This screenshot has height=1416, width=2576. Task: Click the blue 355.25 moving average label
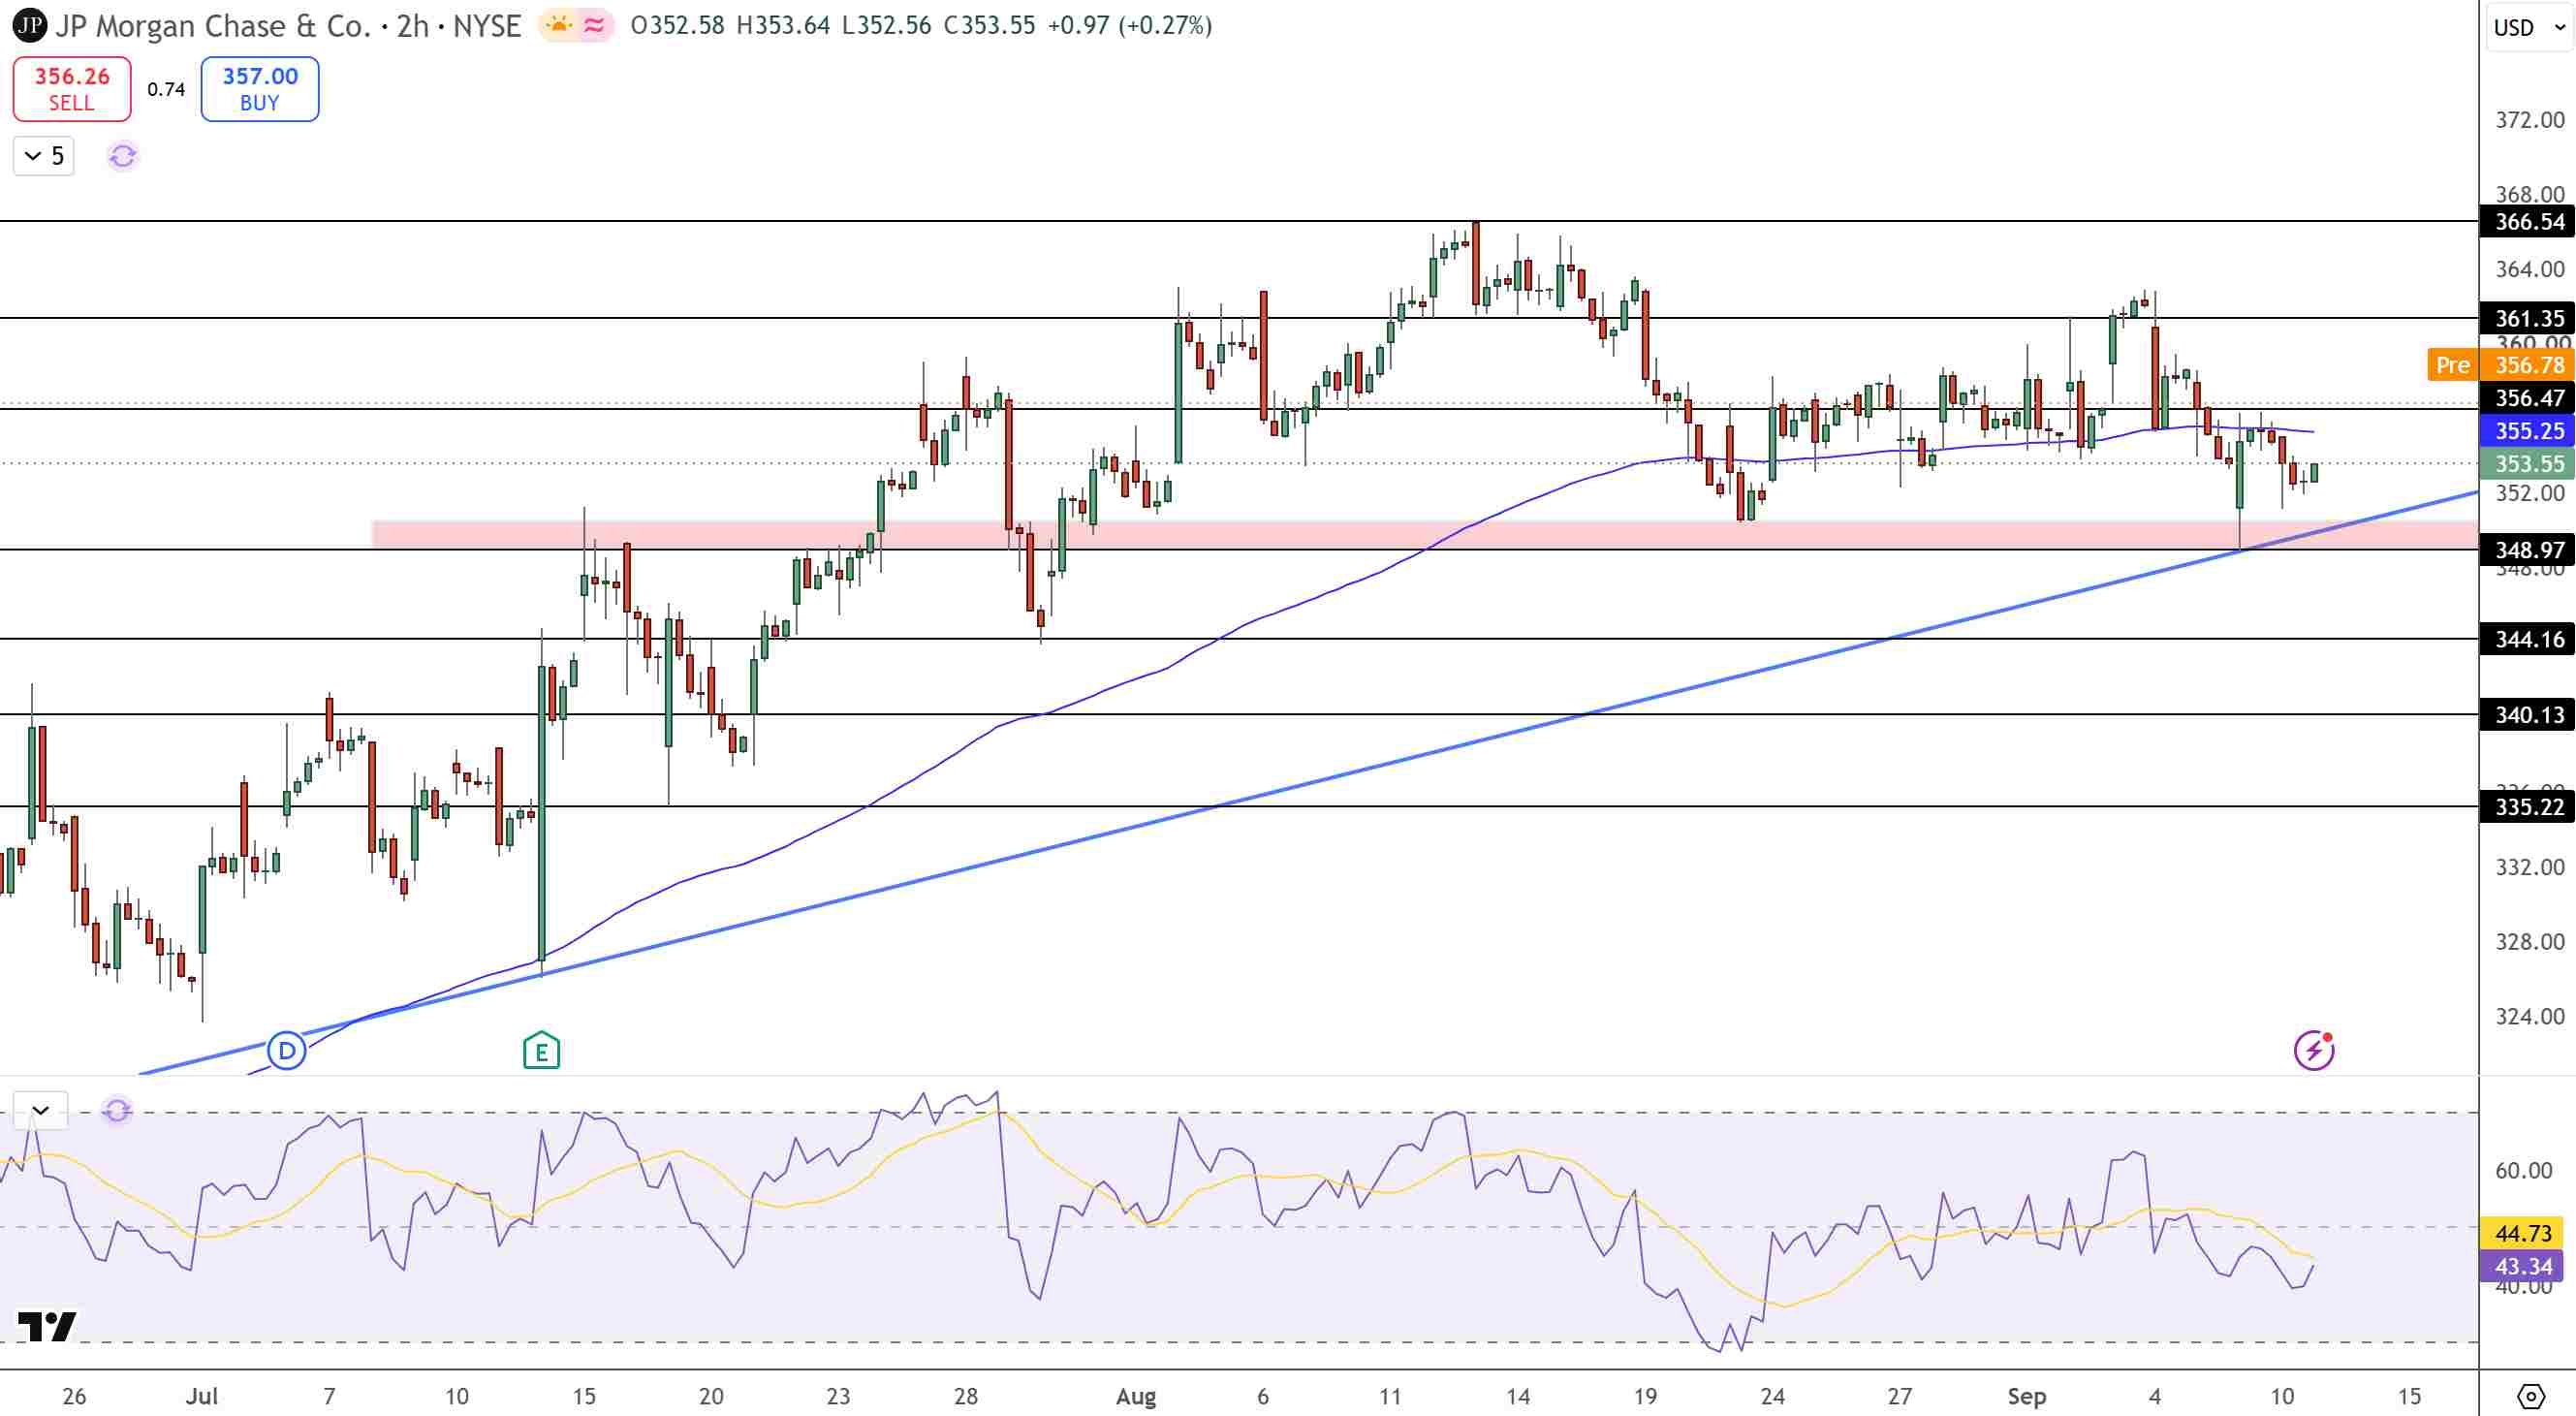(x=2528, y=431)
